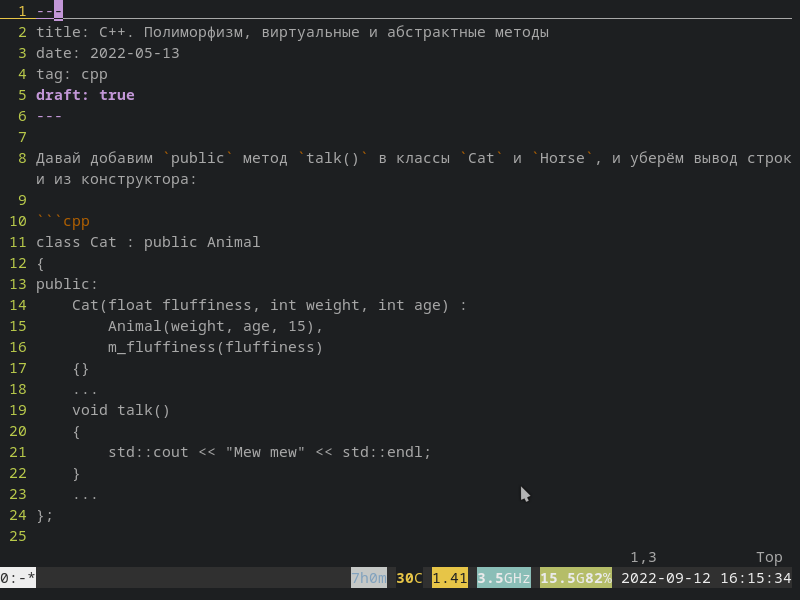Screen dimensions: 800x600
Task: Click the "void talk()" method declaration
Action: (121, 410)
